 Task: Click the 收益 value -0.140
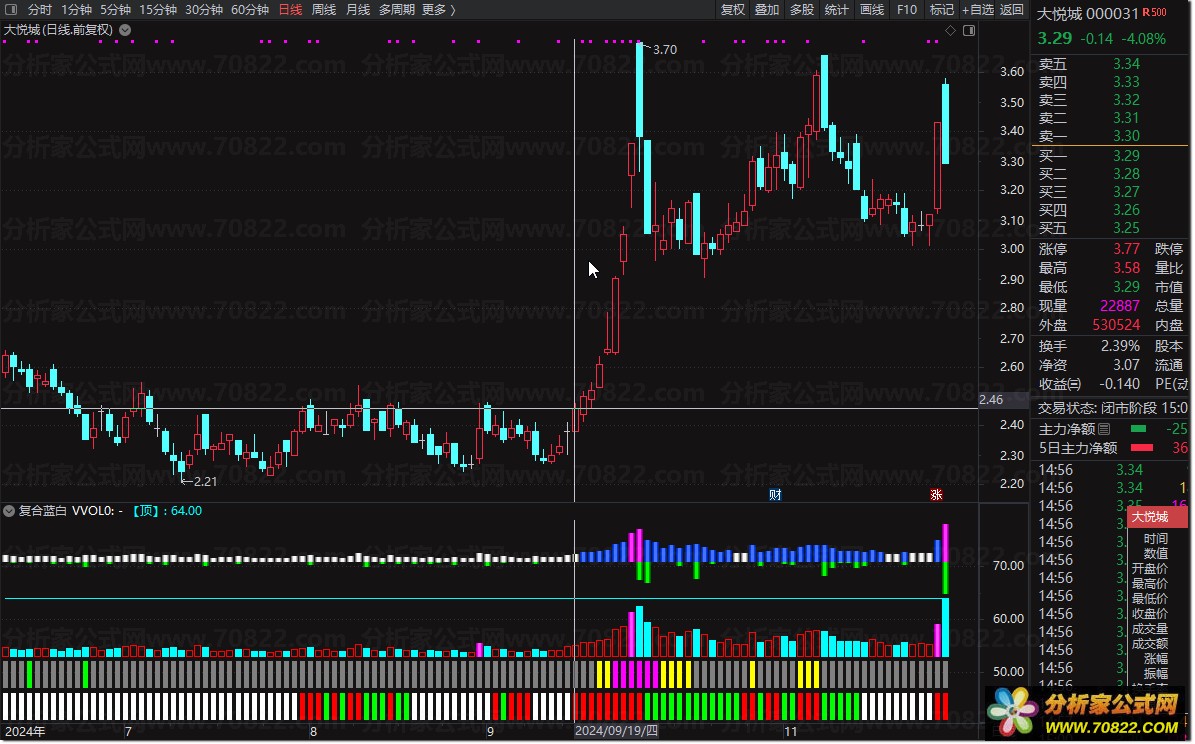[1120, 384]
